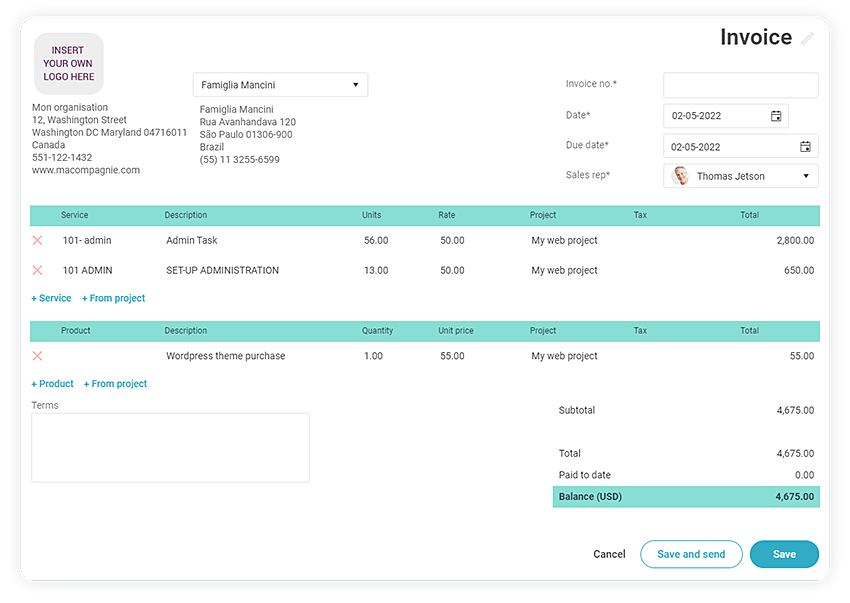The height and width of the screenshot is (603, 850).
Task: Edit the Units value 56.00
Action: [x=376, y=241]
